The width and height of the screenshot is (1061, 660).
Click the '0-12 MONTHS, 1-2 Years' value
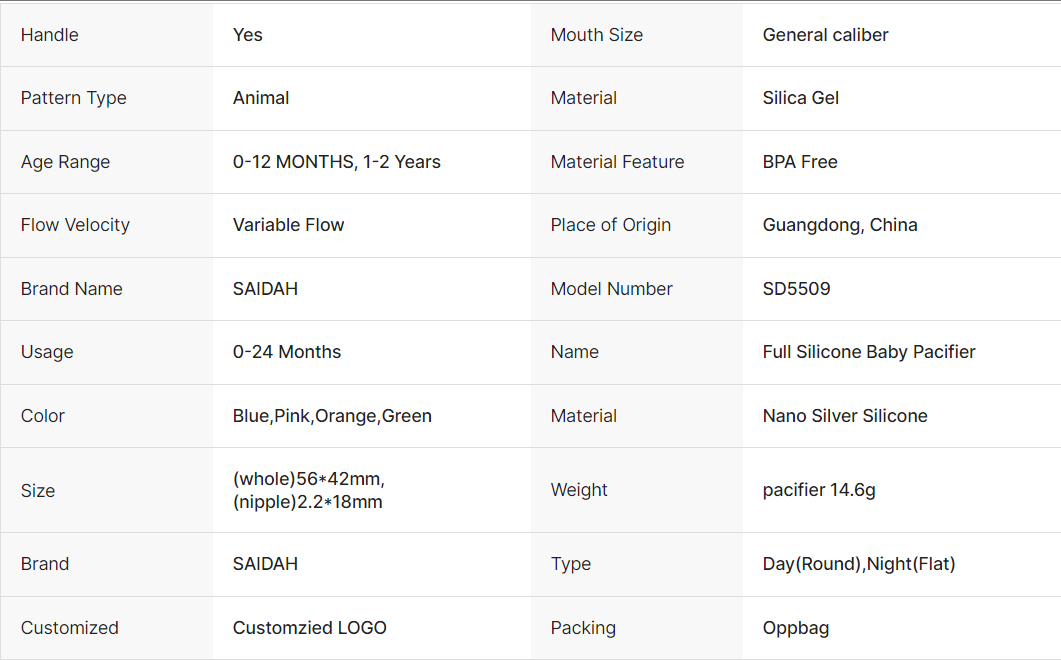coord(336,162)
